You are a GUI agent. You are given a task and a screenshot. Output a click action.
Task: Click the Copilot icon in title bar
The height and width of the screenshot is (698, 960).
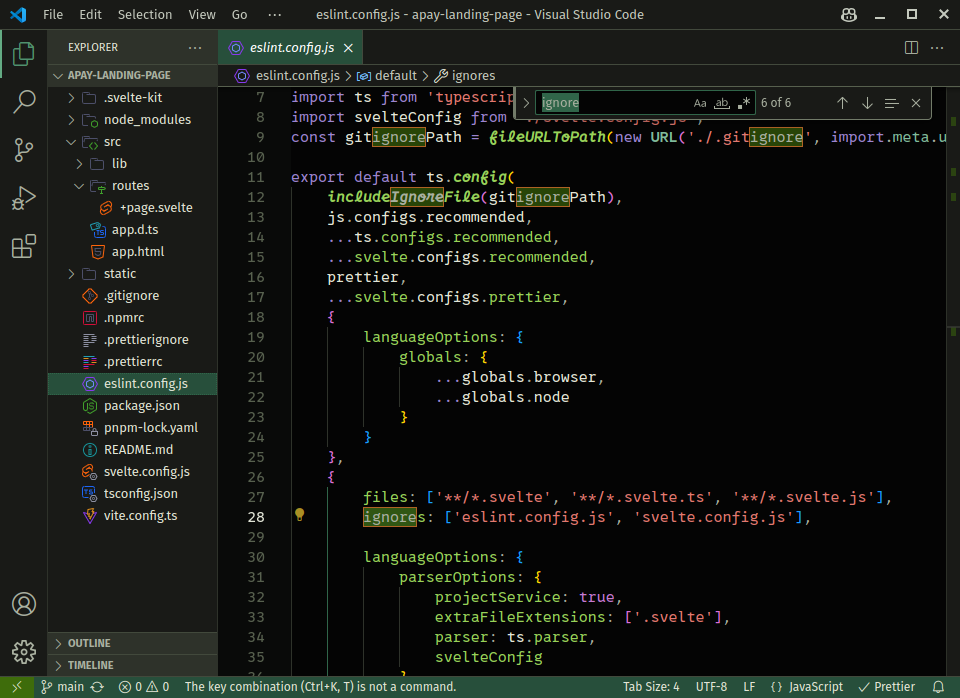click(849, 15)
